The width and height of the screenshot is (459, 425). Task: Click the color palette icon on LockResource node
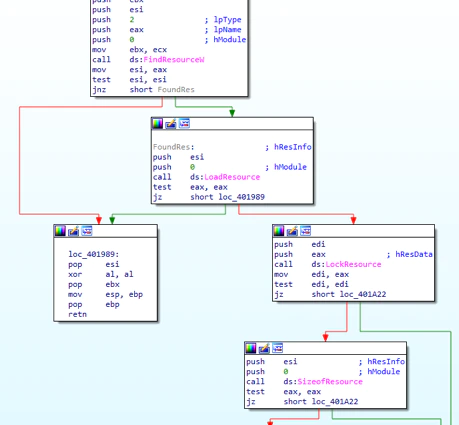pyautogui.click(x=279, y=231)
